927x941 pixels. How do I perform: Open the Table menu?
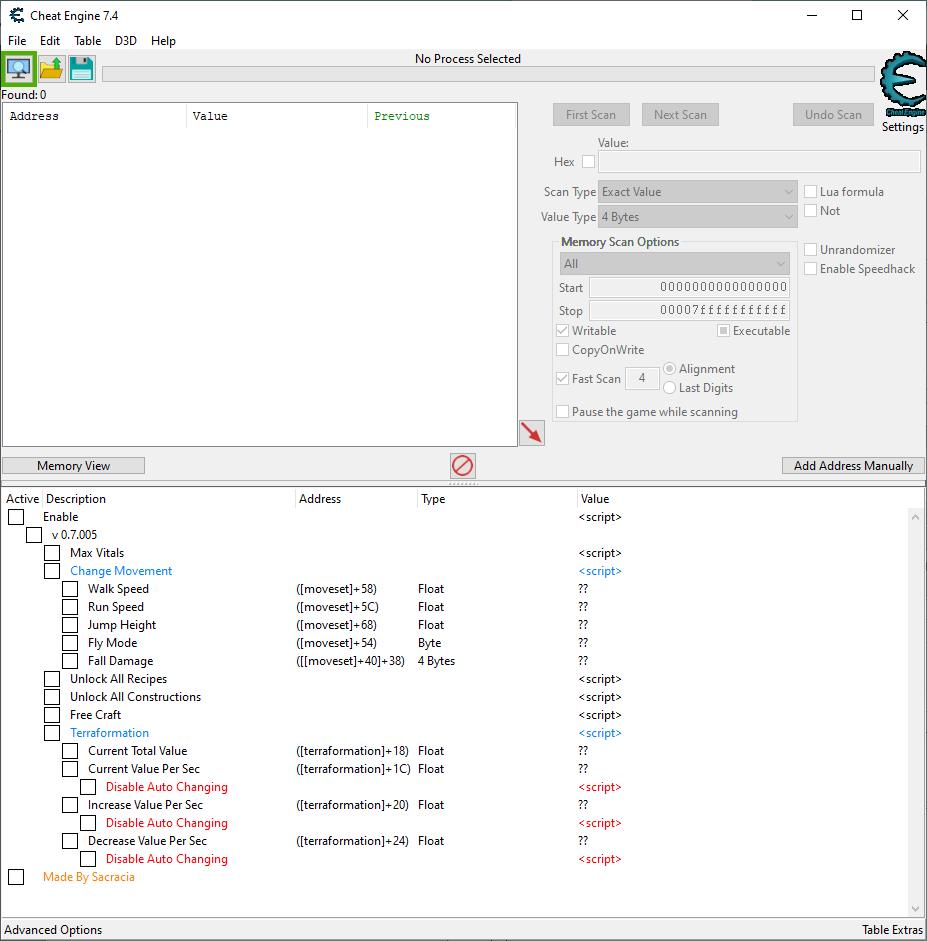pyautogui.click(x=87, y=41)
